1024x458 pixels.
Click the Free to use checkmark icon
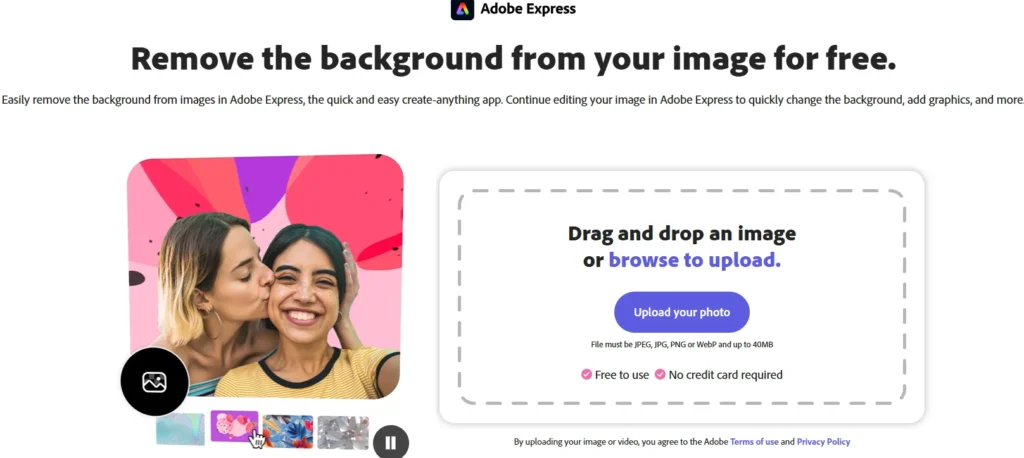click(x=586, y=374)
